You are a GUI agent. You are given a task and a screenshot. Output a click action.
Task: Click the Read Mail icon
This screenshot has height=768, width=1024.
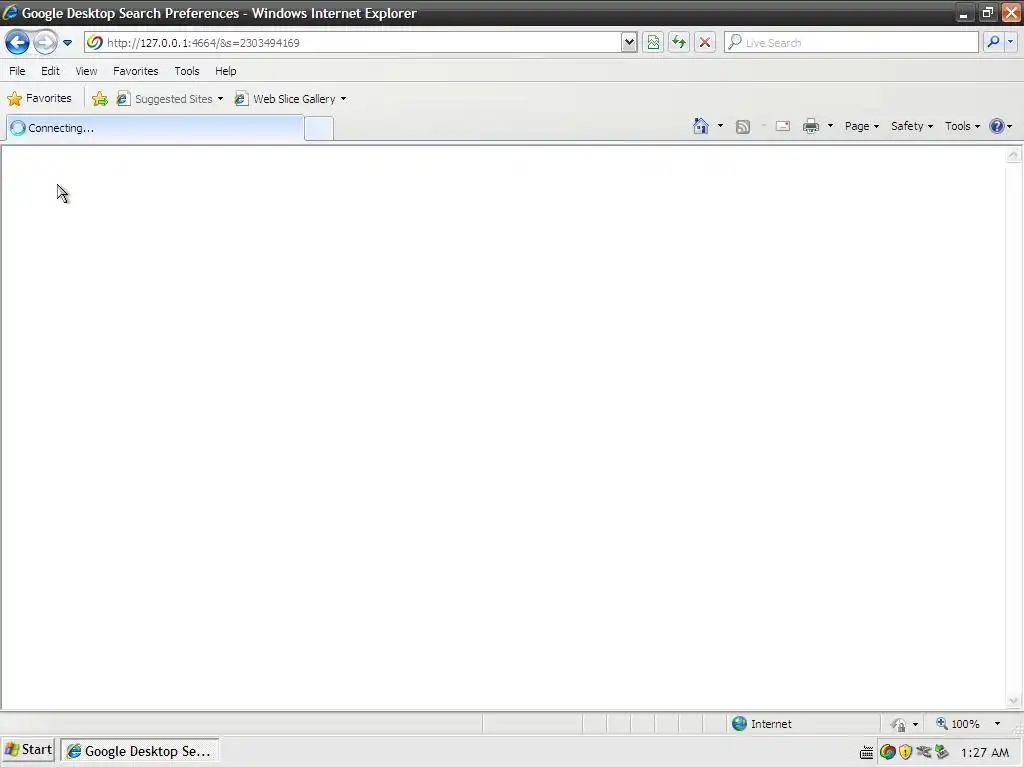[x=783, y=126]
